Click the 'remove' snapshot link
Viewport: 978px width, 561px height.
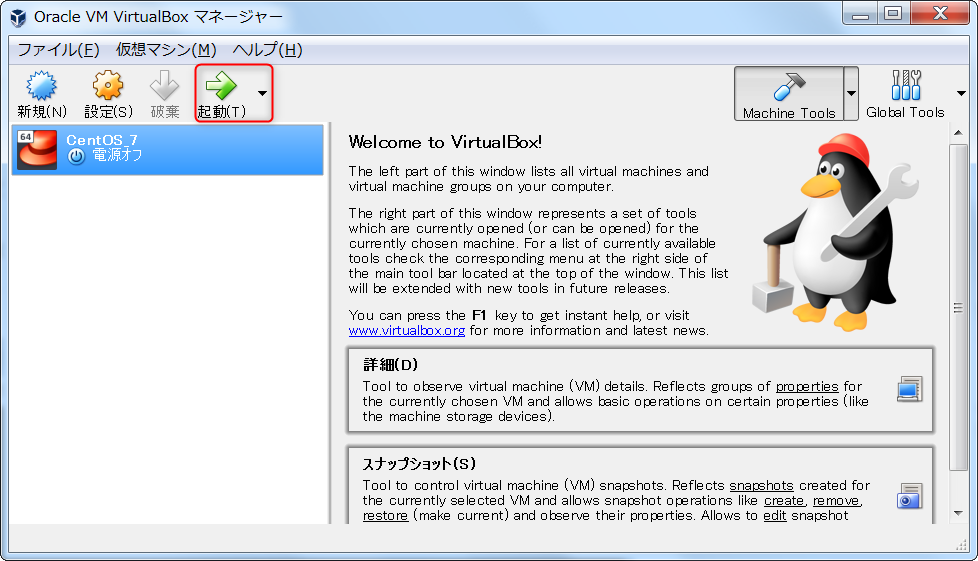pyautogui.click(x=835, y=500)
